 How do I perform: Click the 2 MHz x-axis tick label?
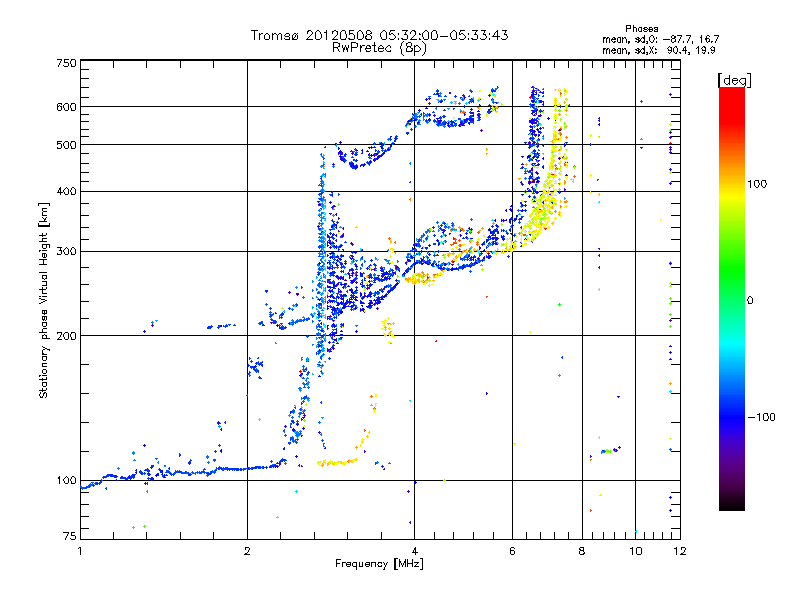click(x=247, y=551)
